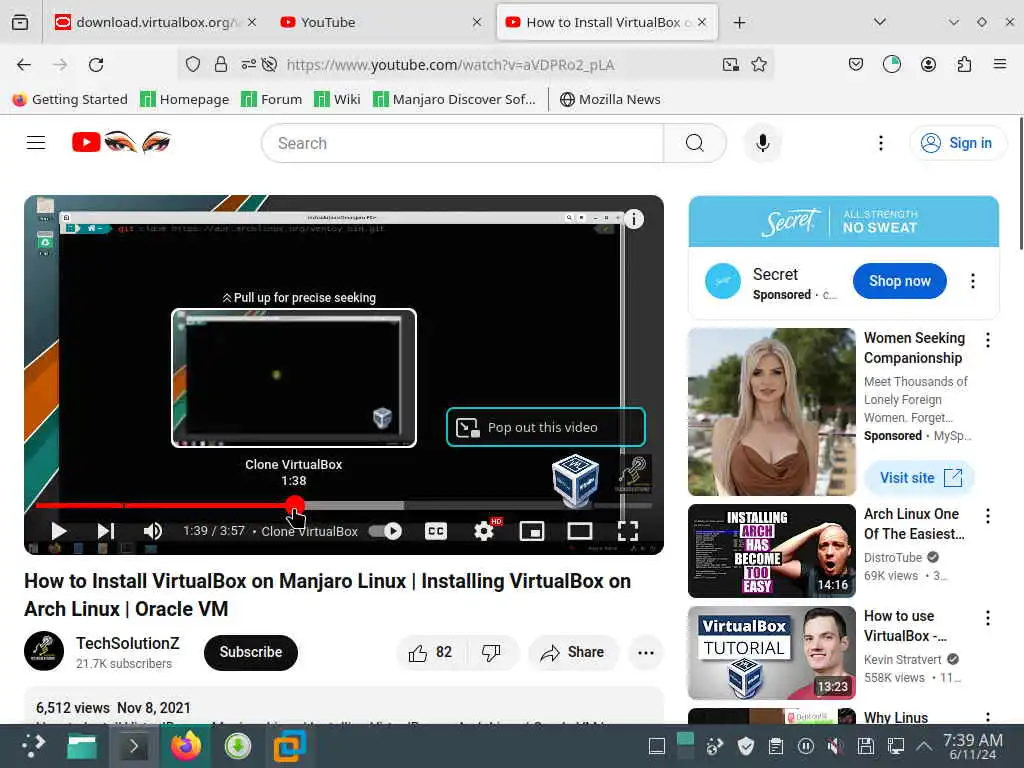Open file manager from taskbar
The image size is (1024, 768).
tap(82, 746)
